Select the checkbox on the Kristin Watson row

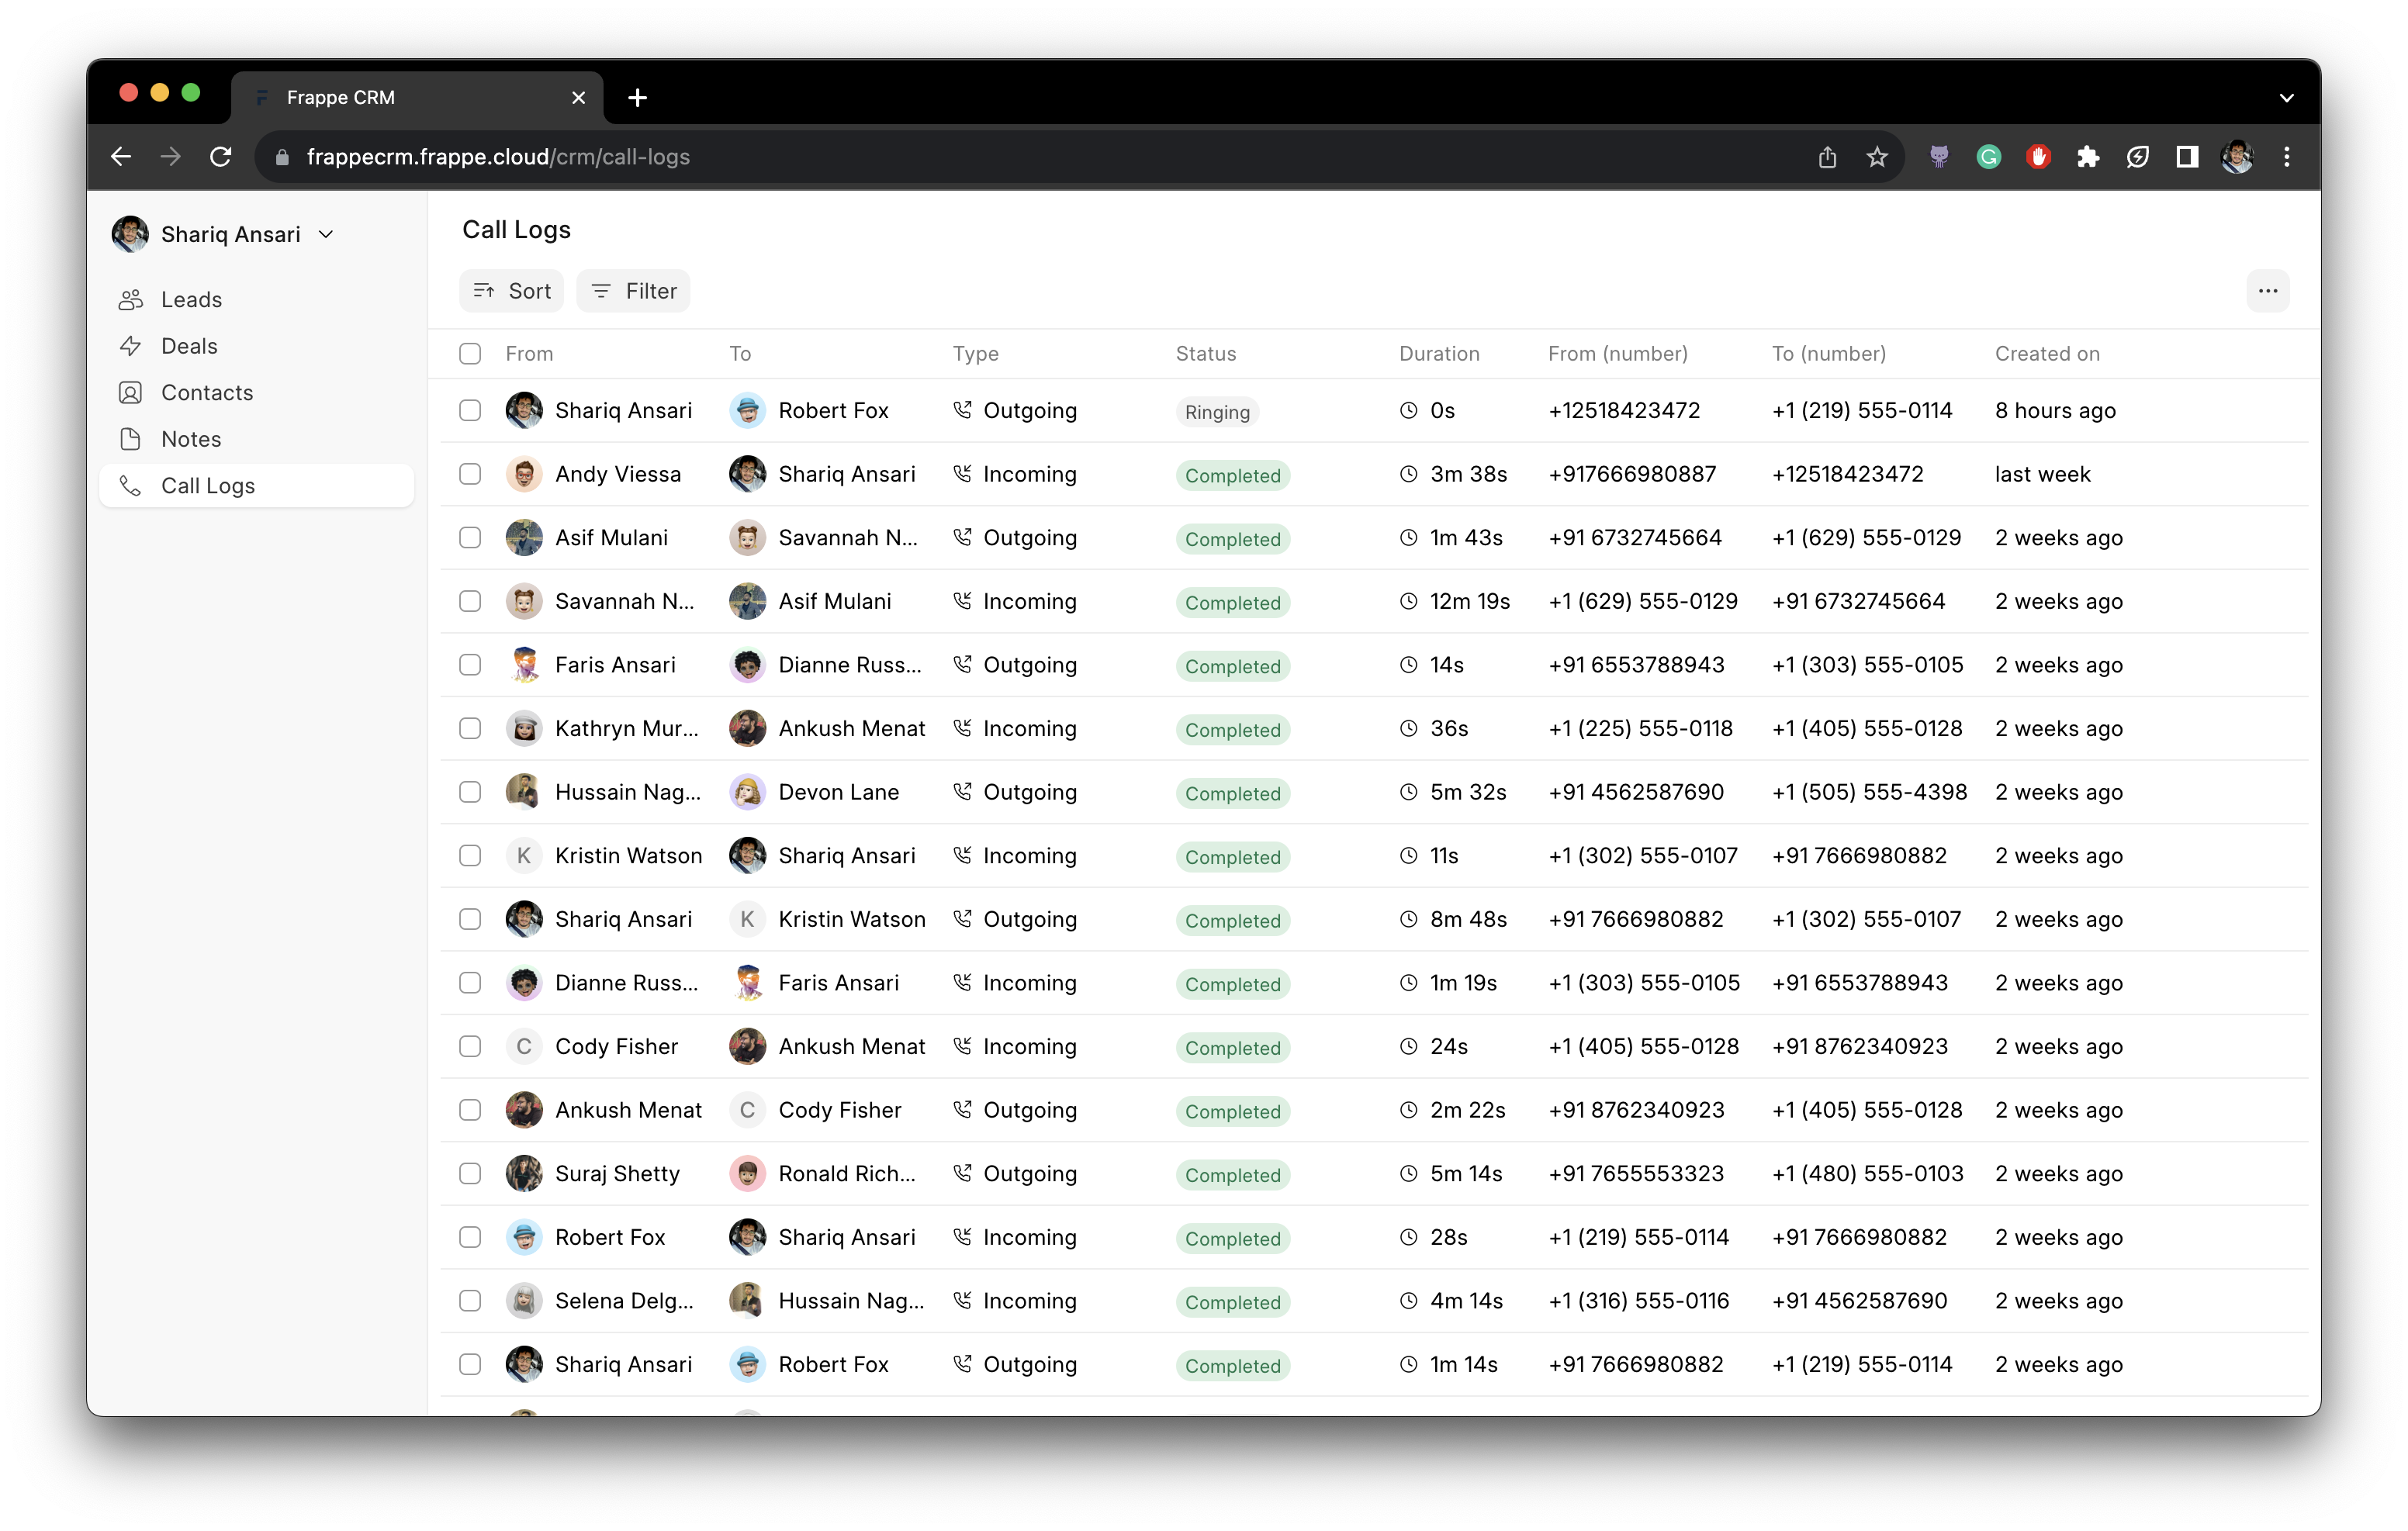pos(470,855)
